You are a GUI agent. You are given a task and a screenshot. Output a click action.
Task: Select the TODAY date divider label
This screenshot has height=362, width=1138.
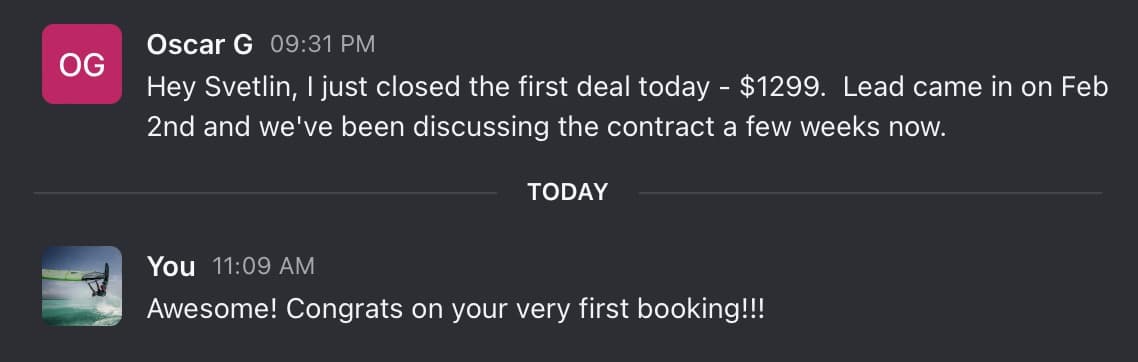click(568, 192)
